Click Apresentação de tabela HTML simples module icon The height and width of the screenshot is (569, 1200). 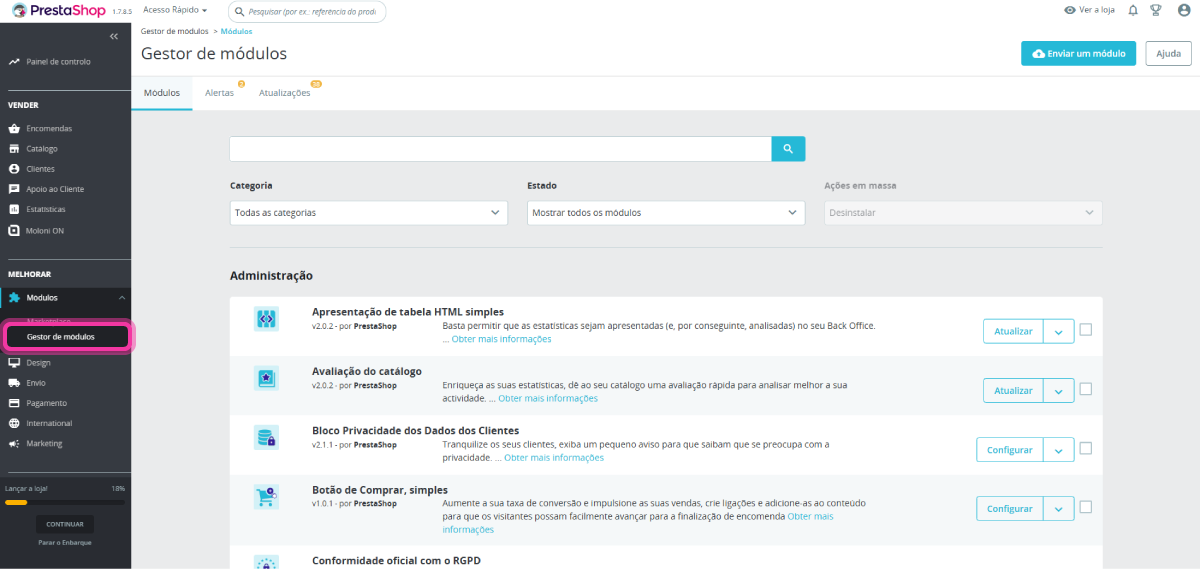(266, 320)
